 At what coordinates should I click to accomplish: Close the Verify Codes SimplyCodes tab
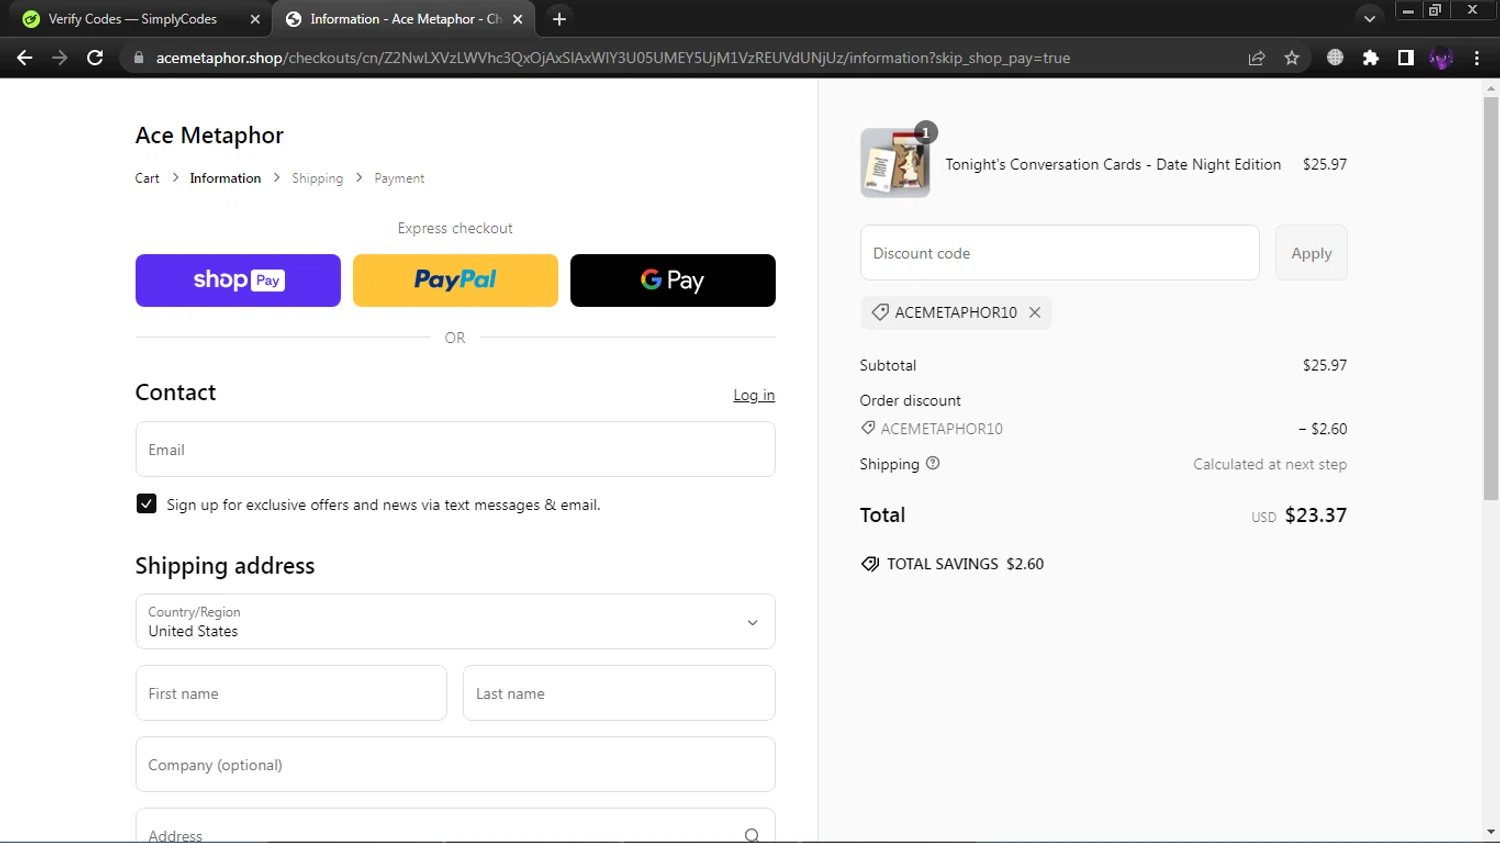click(x=255, y=19)
